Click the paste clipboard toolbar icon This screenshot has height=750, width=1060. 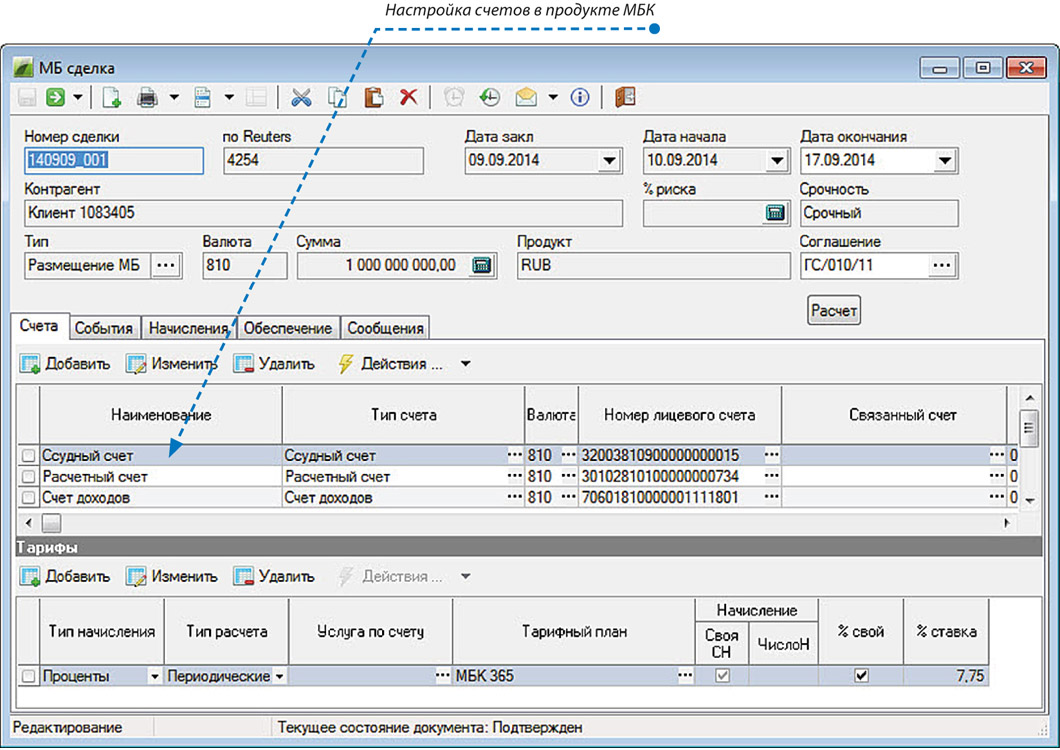point(373,97)
